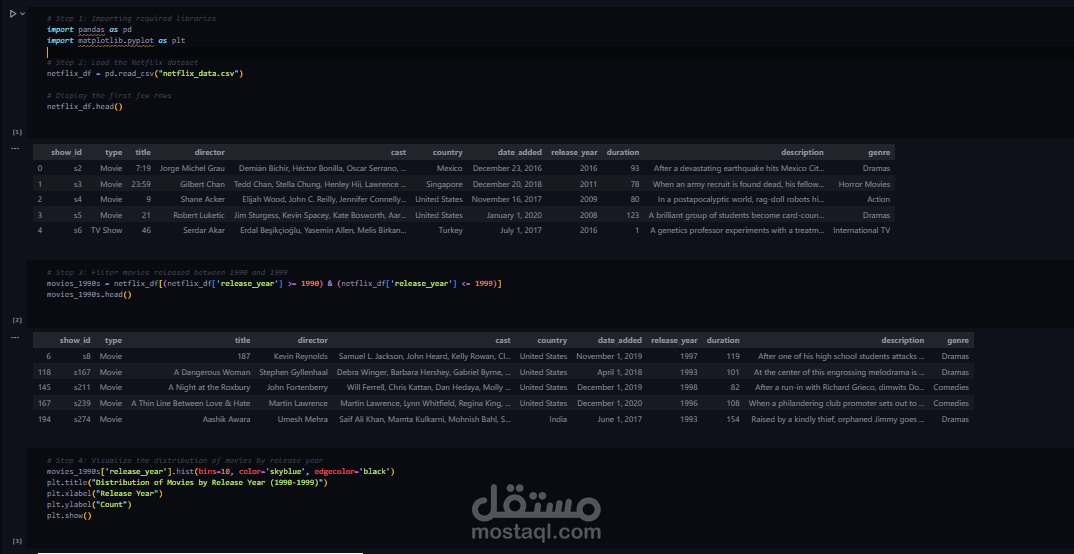Click 'Will Ferrell, Chris Kattan' cast cell

click(429, 388)
